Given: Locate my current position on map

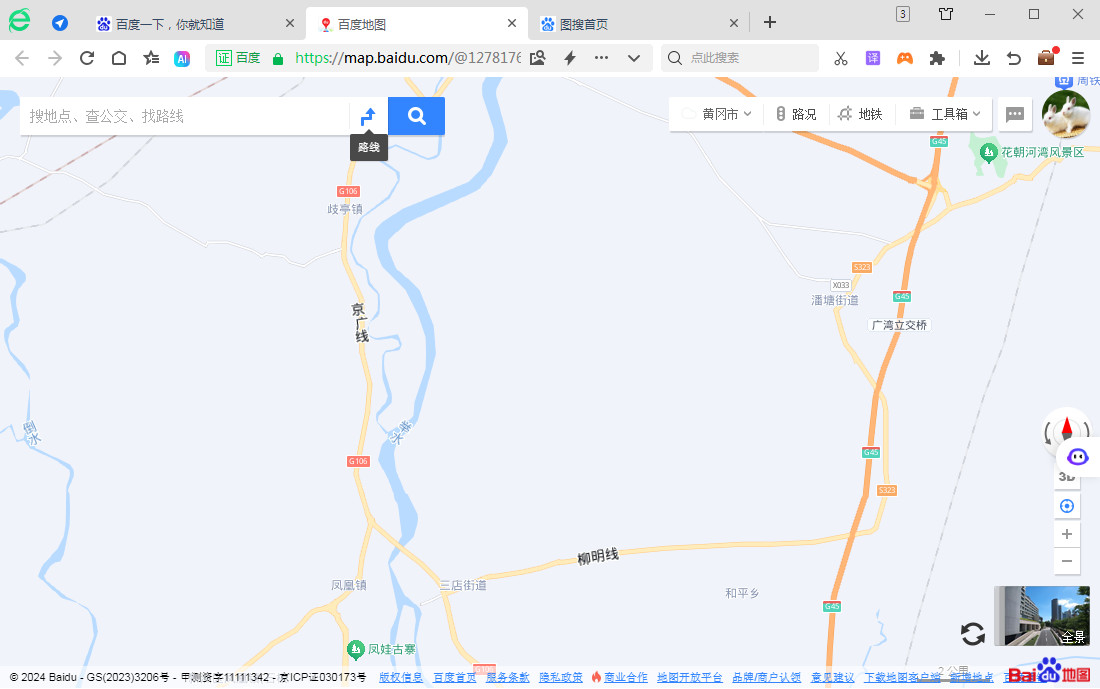Looking at the screenshot, I should pyautogui.click(x=1067, y=506).
